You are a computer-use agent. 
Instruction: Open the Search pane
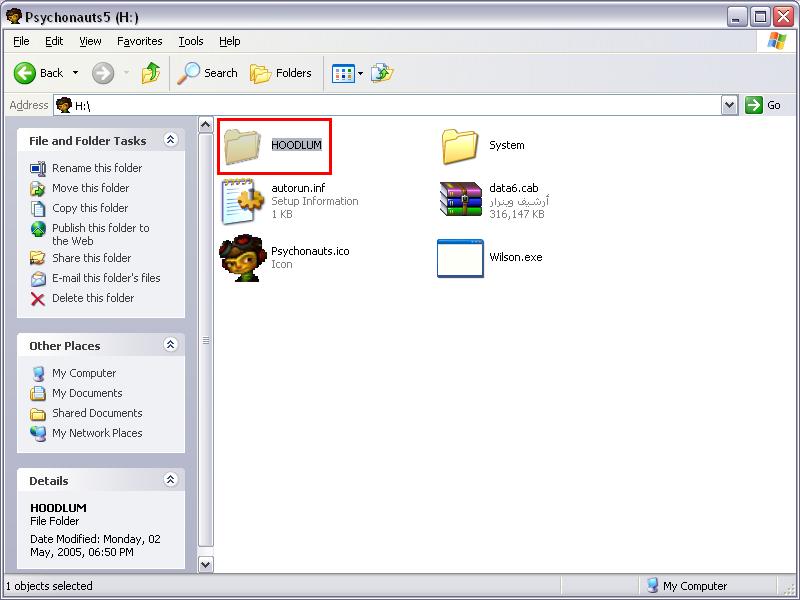pos(208,73)
